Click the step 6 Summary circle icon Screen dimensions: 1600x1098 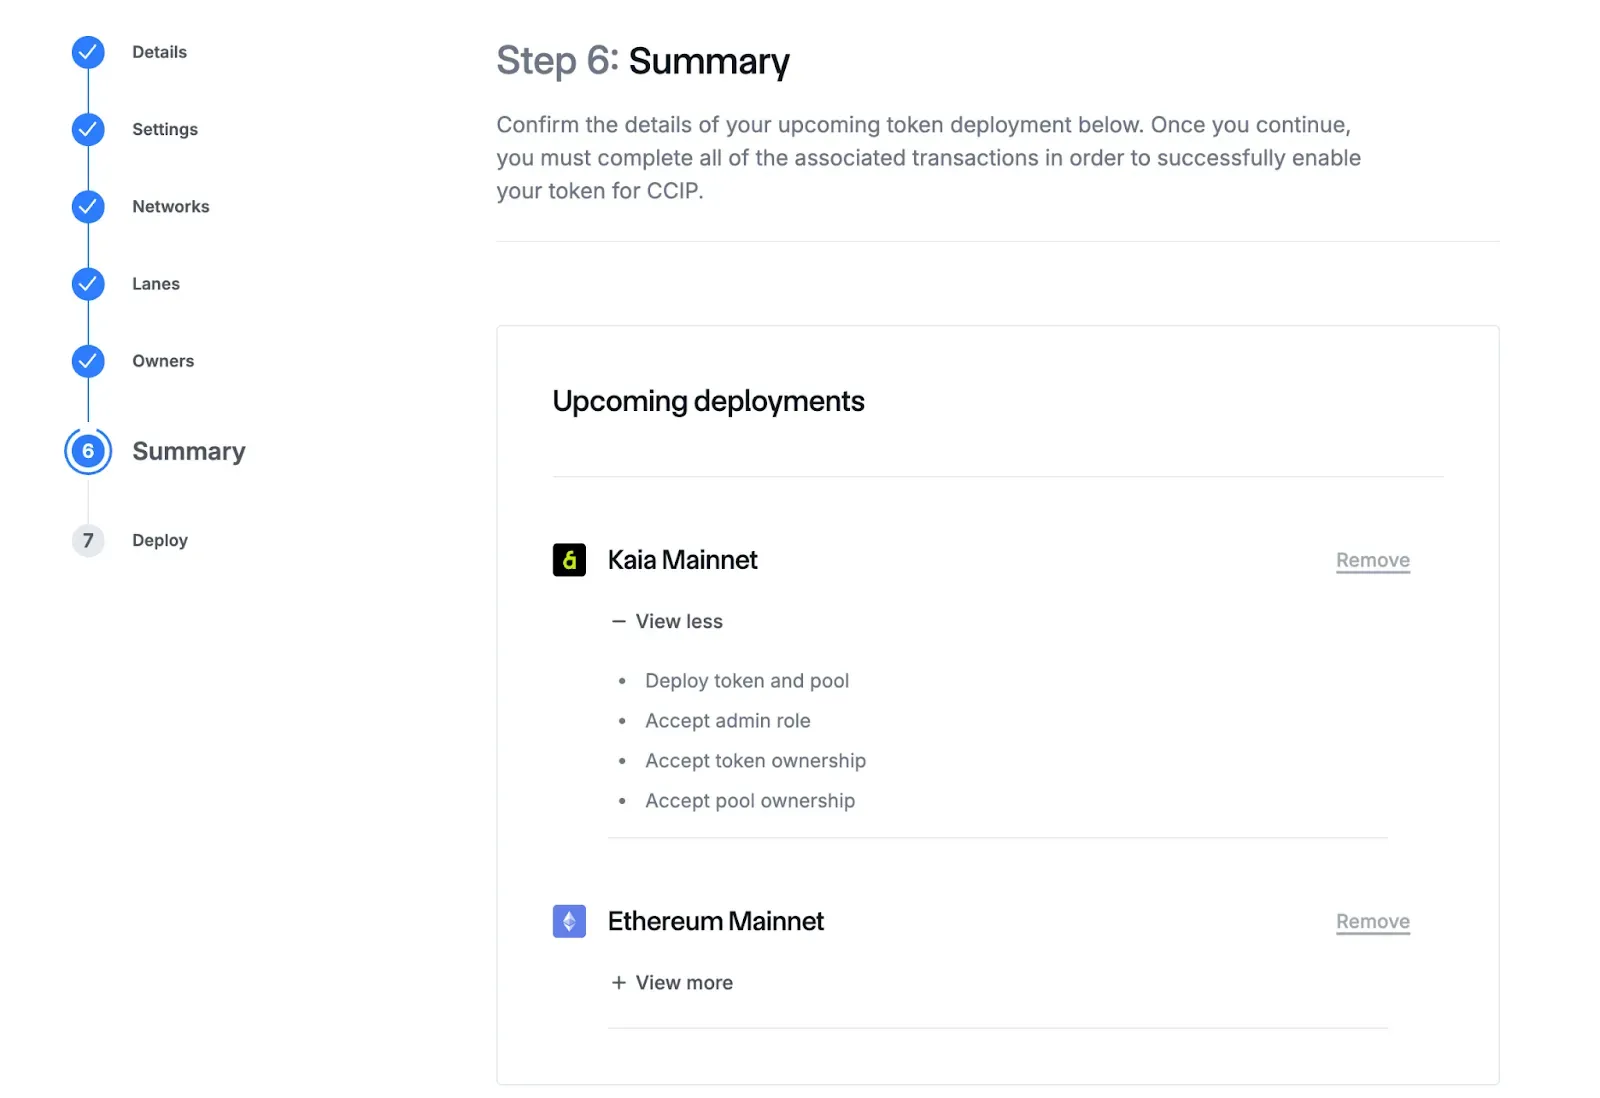tap(88, 451)
